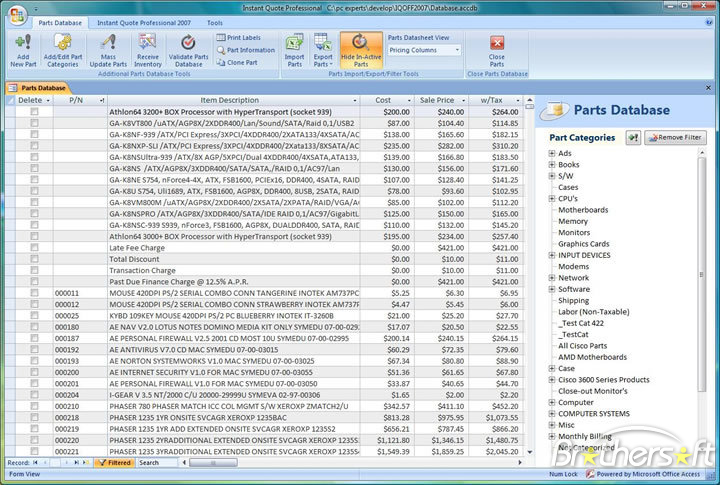Check Delete box for Total Discount row
This screenshot has height=485, width=720.
[x=34, y=259]
